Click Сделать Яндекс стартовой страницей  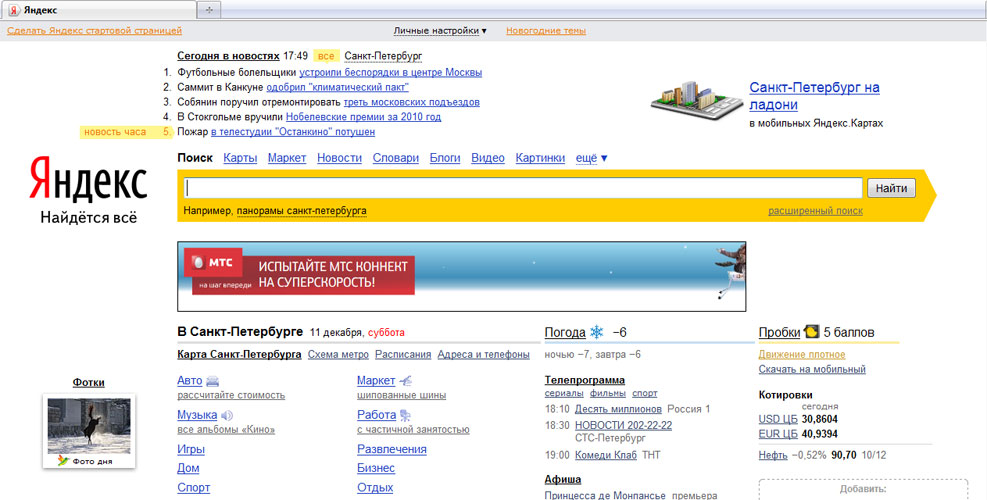pos(94,30)
